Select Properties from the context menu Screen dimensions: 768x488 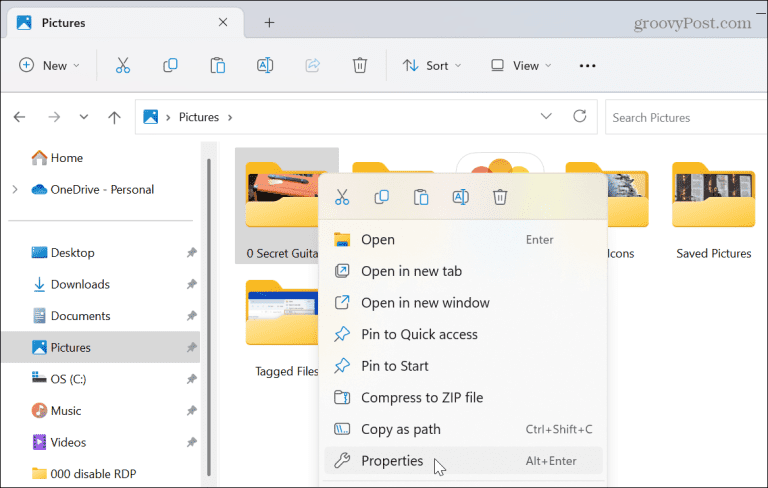click(x=392, y=461)
